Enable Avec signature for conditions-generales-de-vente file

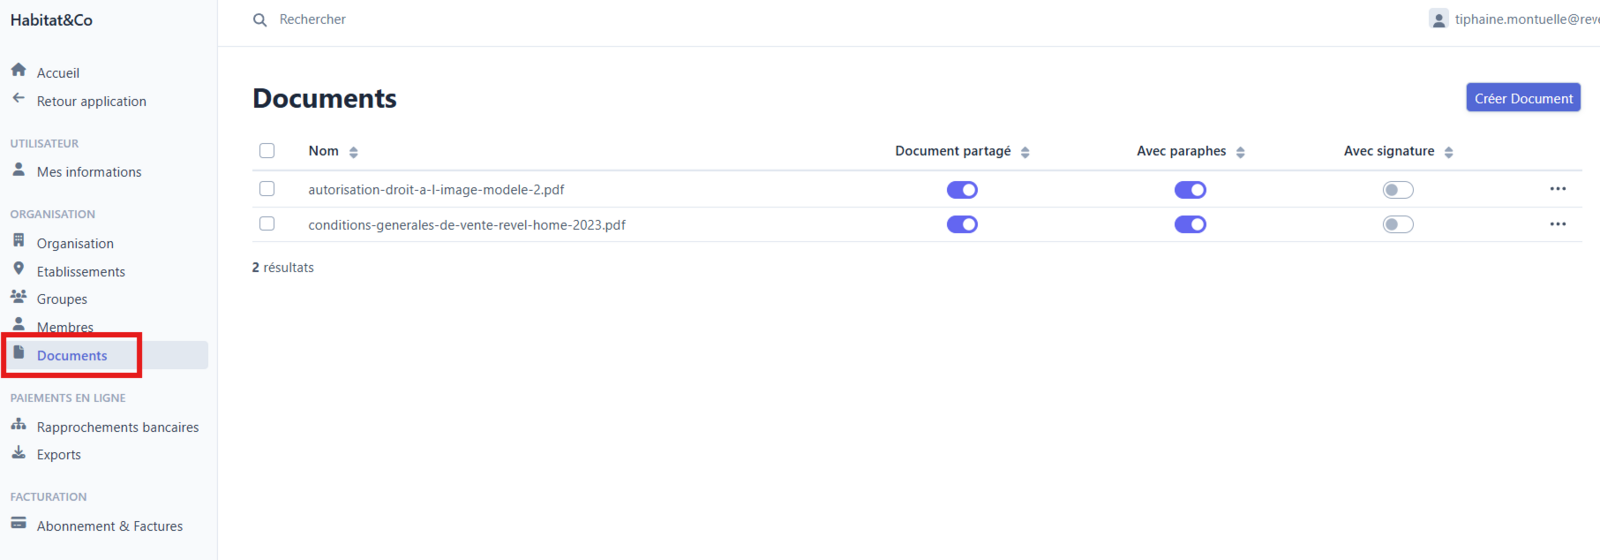(x=1398, y=225)
